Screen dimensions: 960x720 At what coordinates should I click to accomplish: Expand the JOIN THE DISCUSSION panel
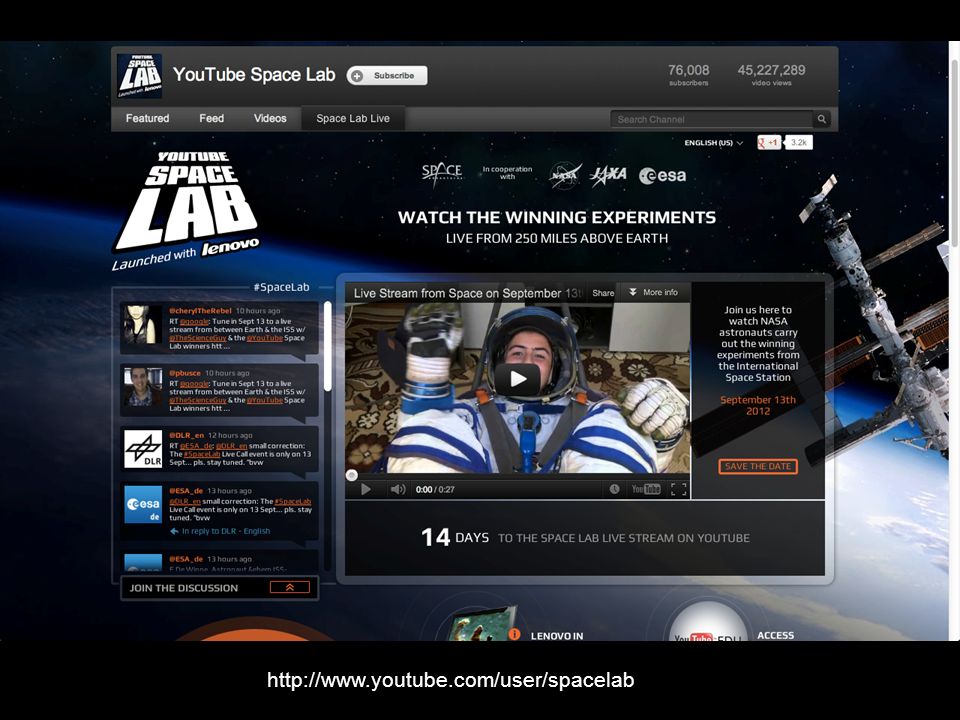290,587
